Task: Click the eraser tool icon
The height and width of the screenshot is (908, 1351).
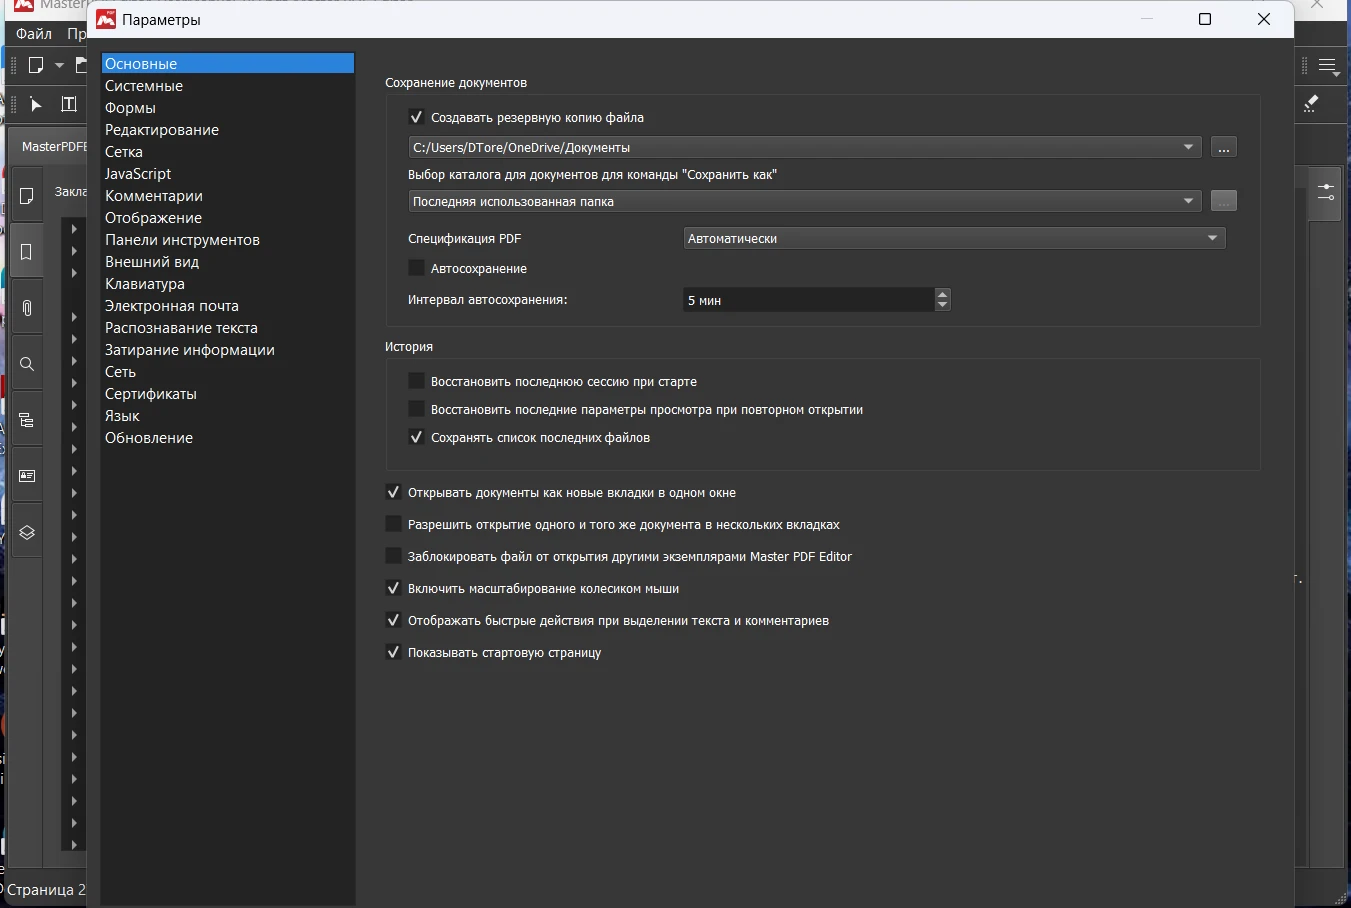Action: (1311, 104)
